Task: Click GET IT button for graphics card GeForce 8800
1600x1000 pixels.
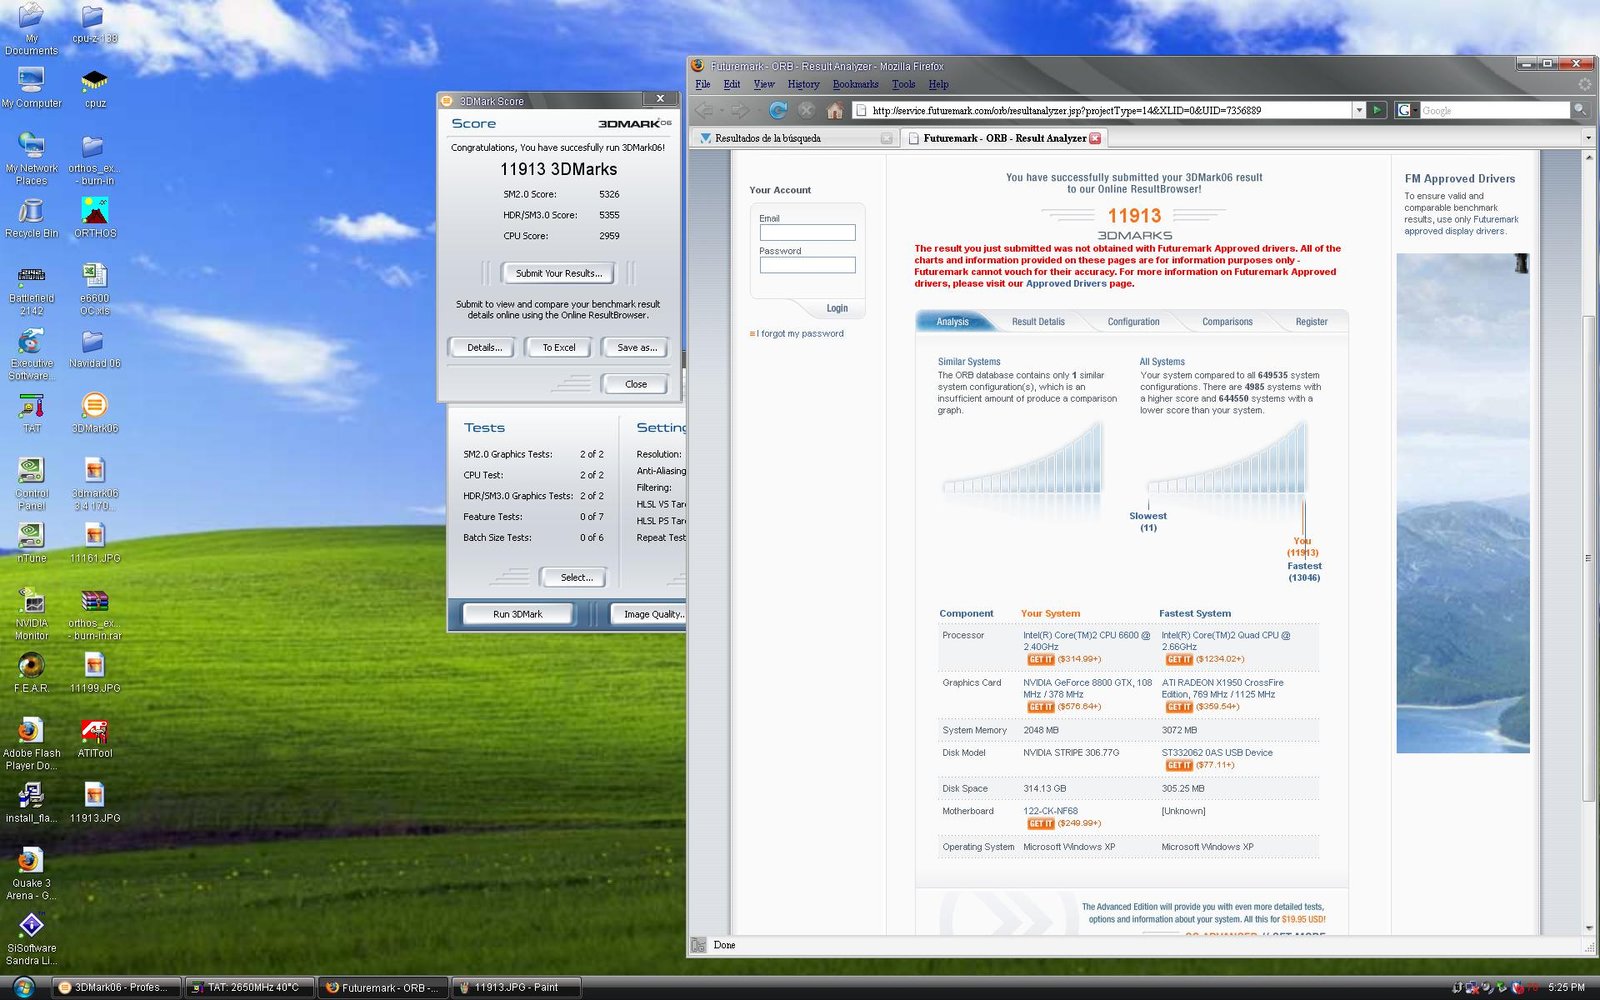Action: (x=1041, y=707)
